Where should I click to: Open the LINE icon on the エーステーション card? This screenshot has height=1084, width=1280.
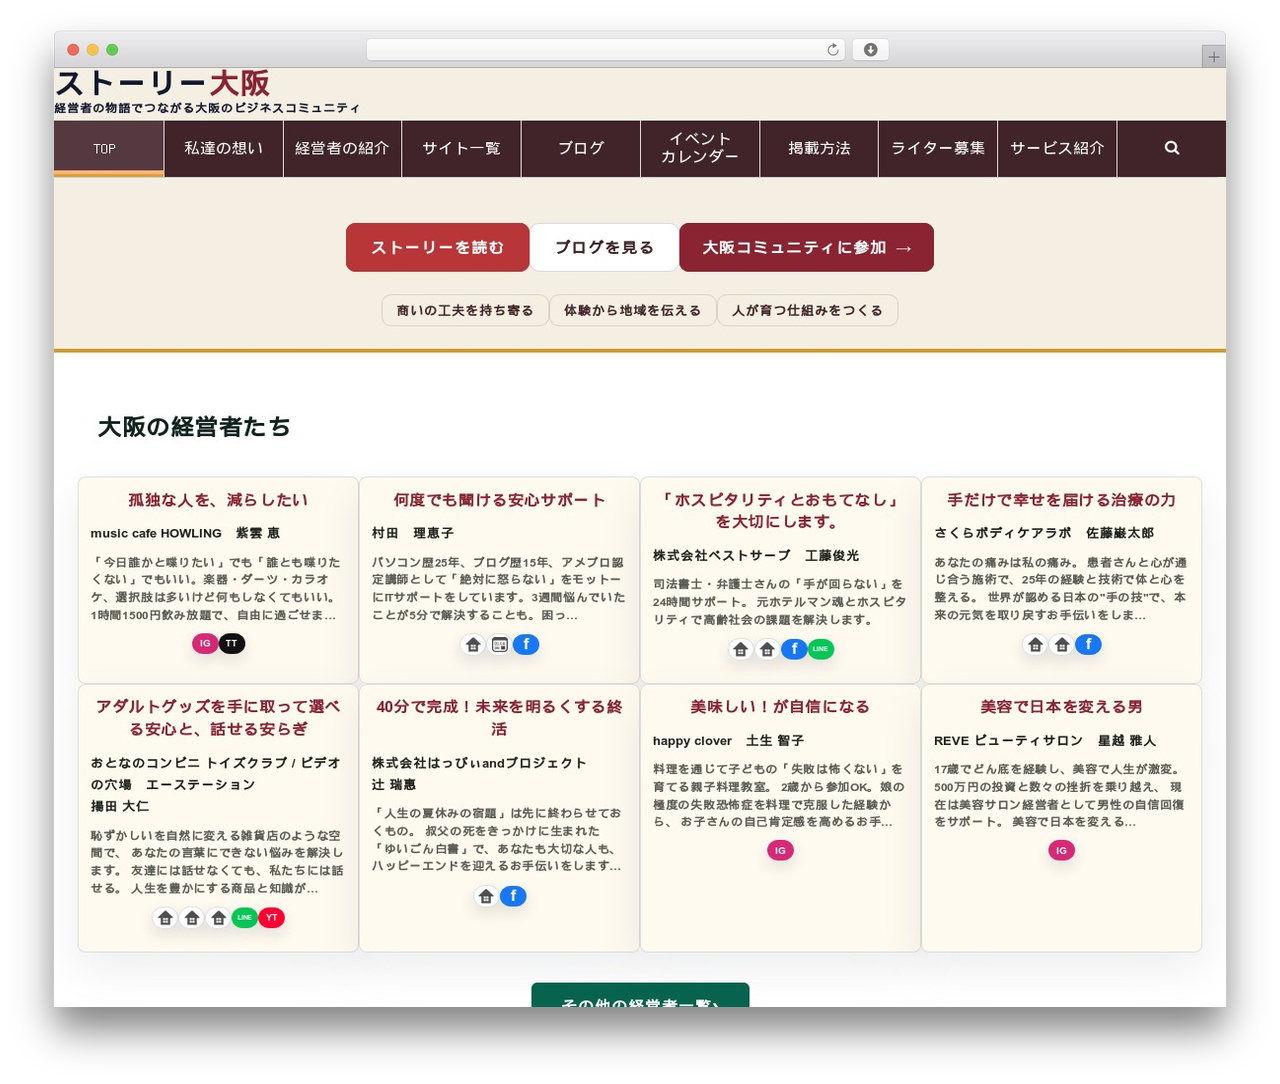point(245,917)
